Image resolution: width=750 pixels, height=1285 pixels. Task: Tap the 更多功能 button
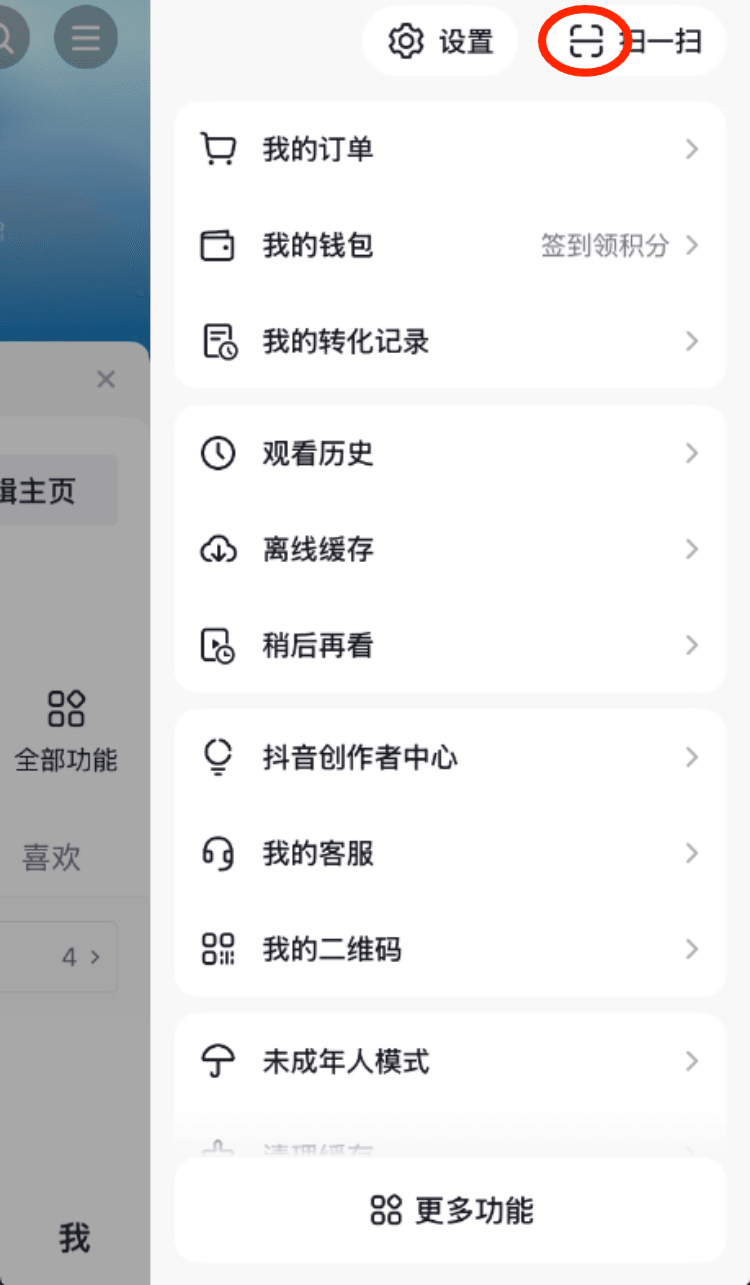[x=449, y=1210]
